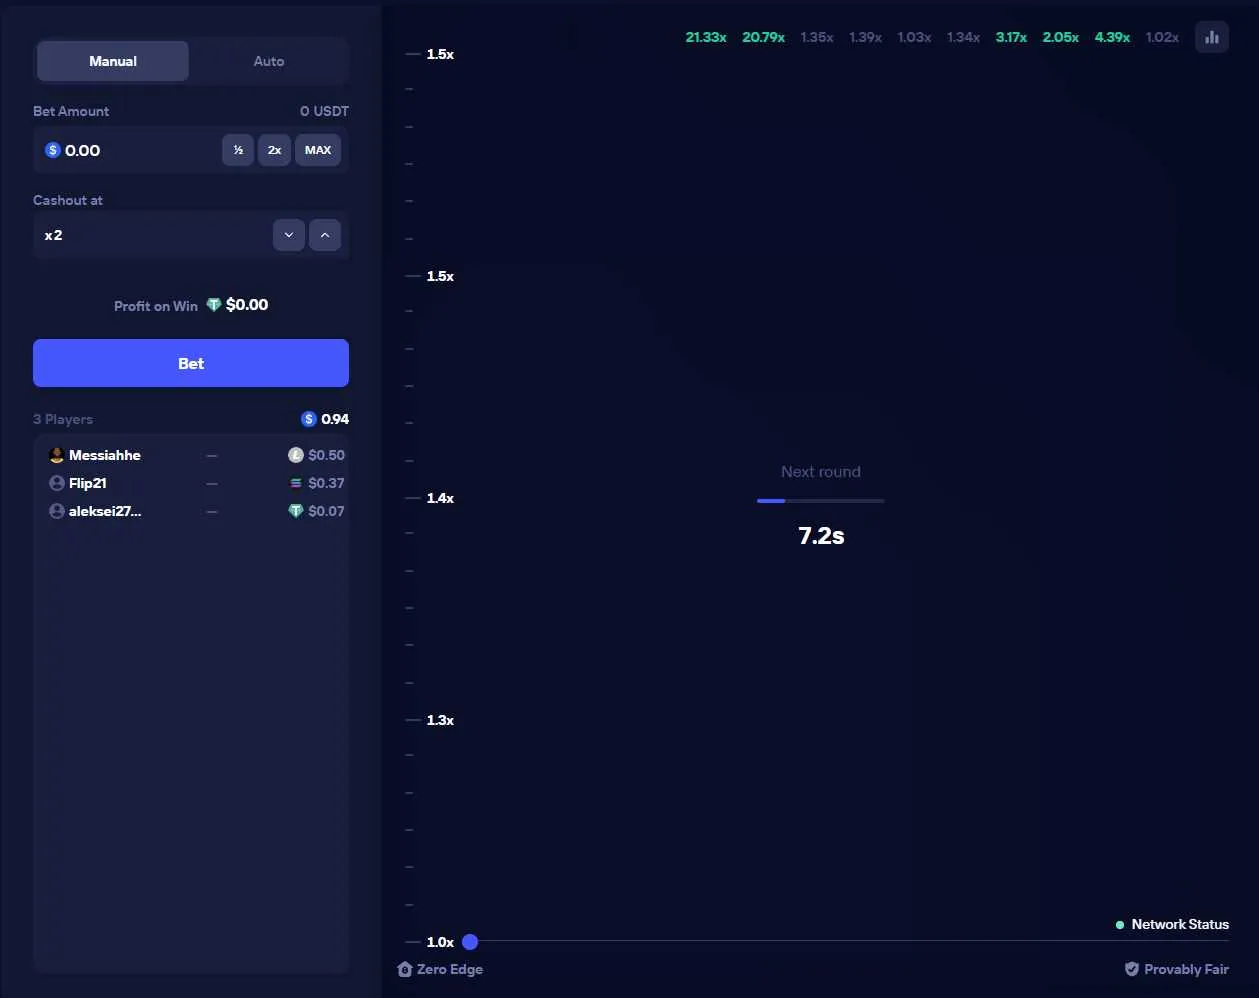Click aleksei27's profile avatar icon
The image size is (1259, 998).
click(x=57, y=511)
